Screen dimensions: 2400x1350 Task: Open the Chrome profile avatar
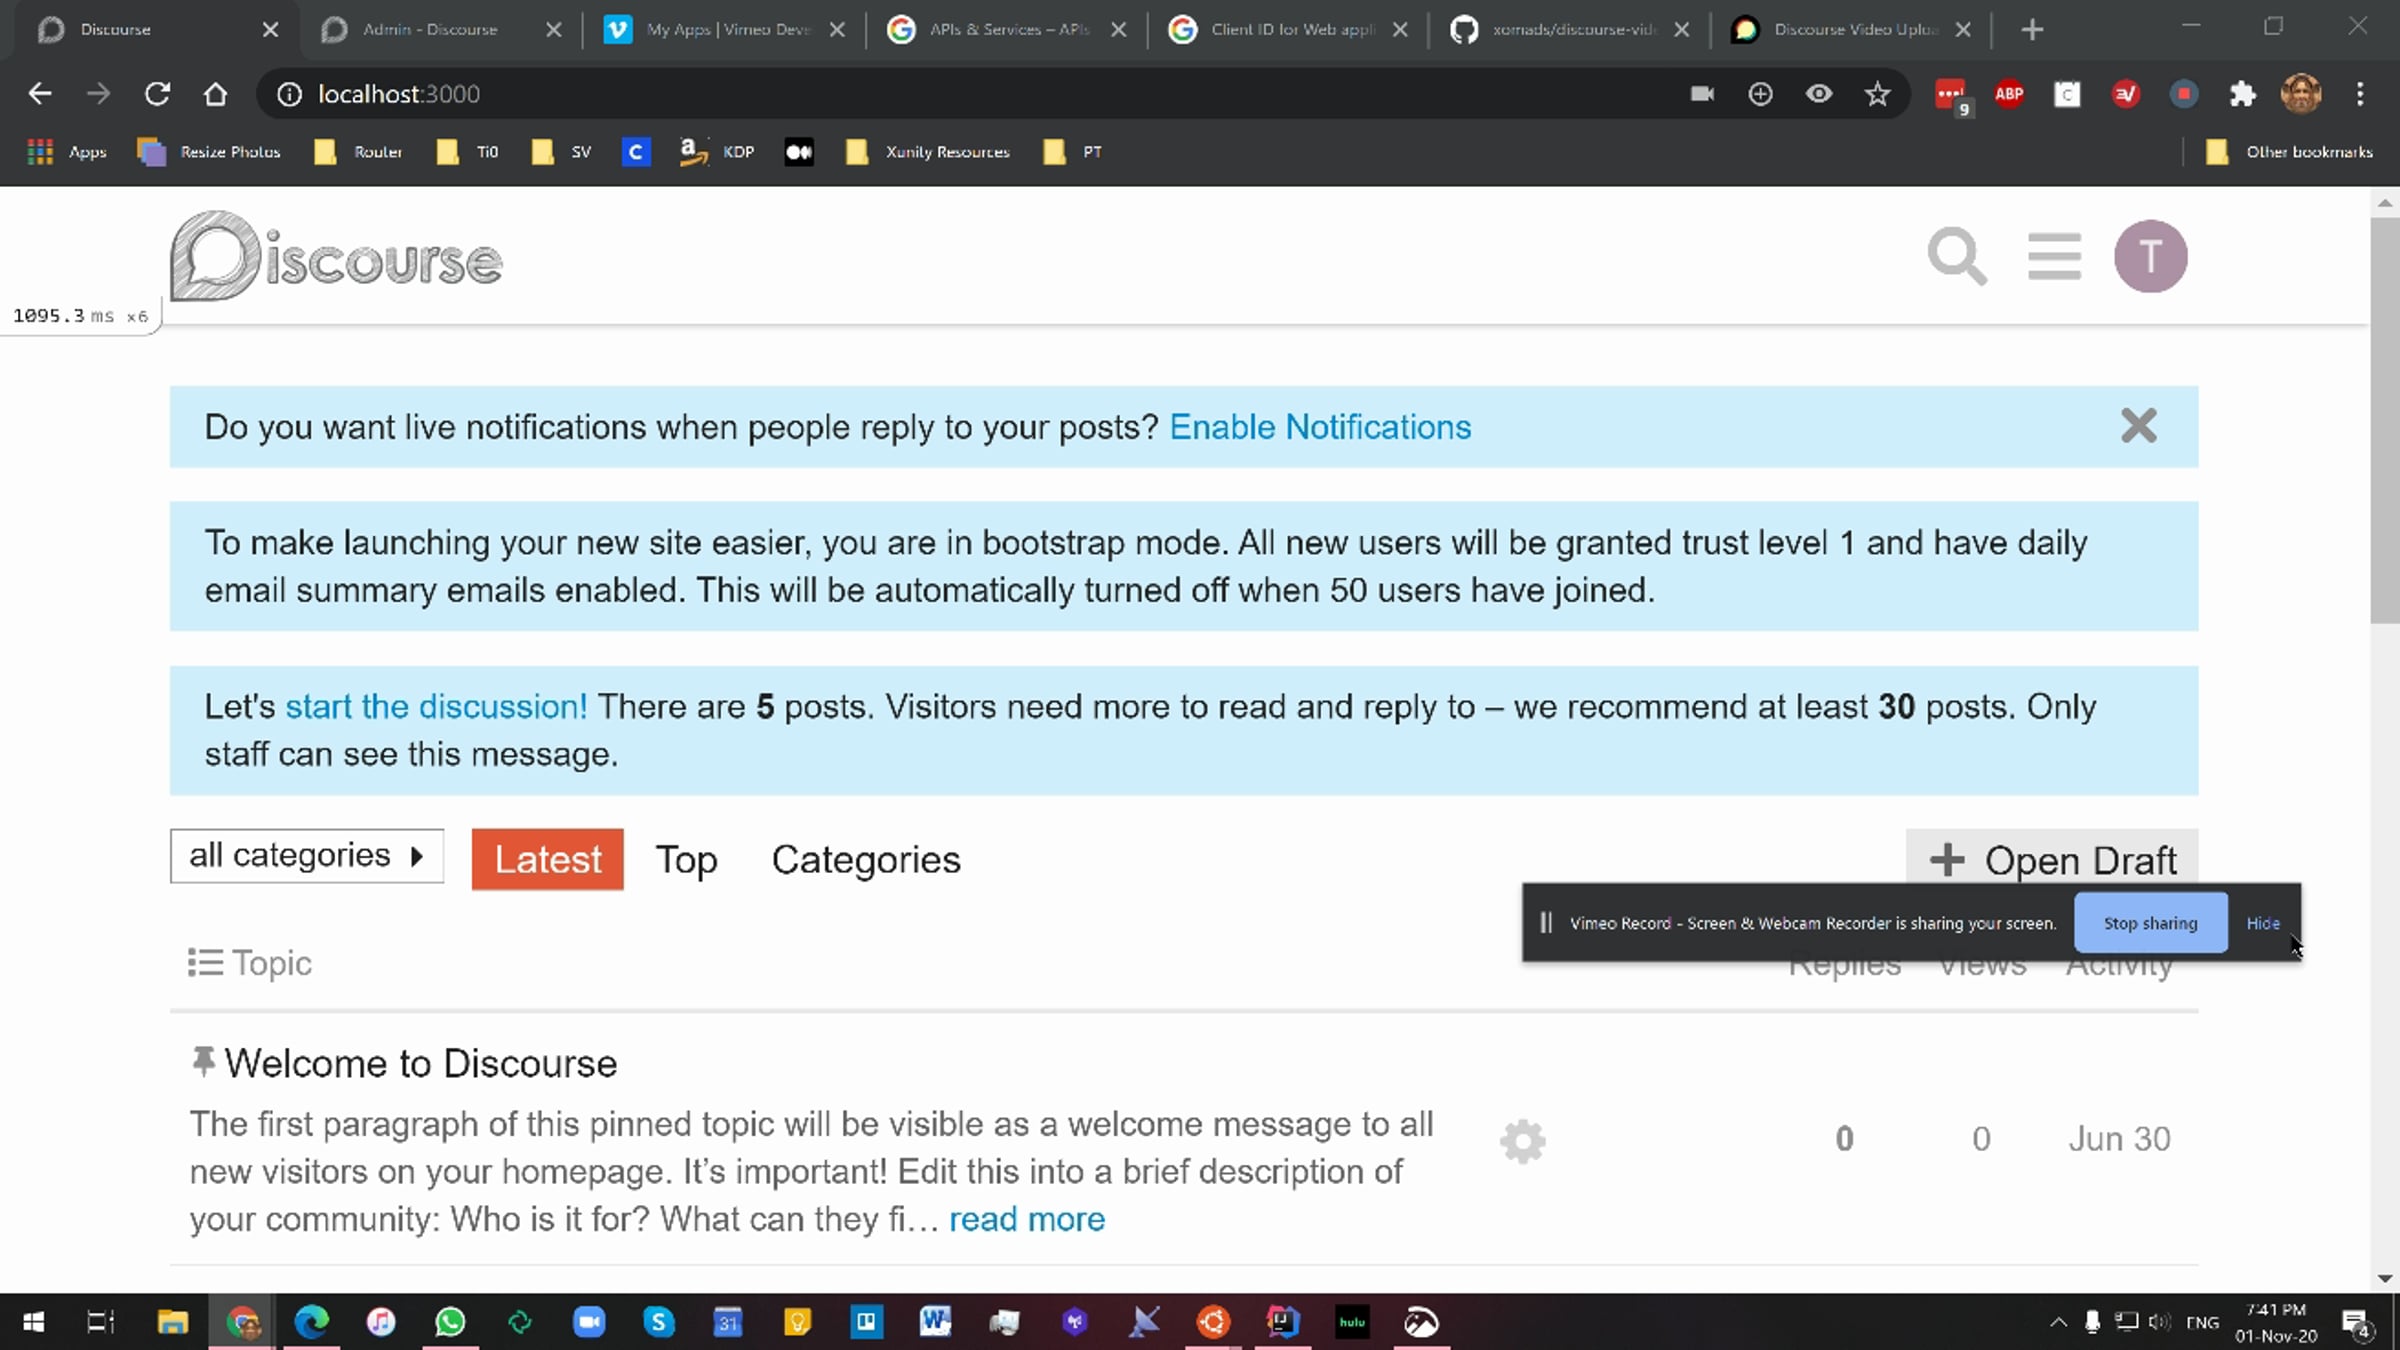pos(2301,94)
